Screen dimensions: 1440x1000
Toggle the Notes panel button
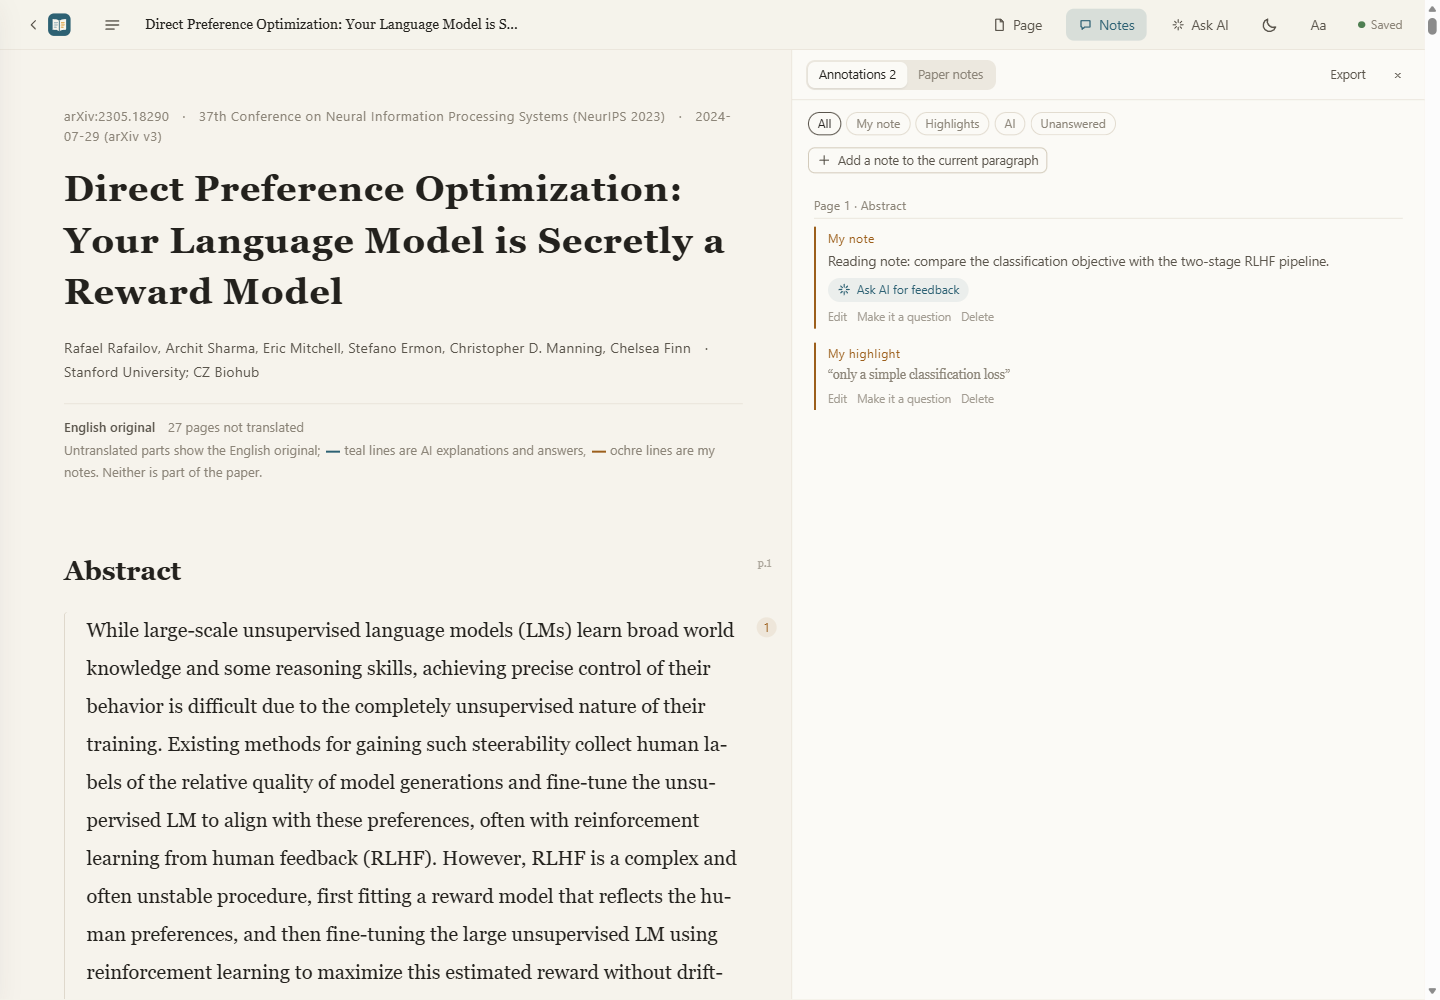1106,25
